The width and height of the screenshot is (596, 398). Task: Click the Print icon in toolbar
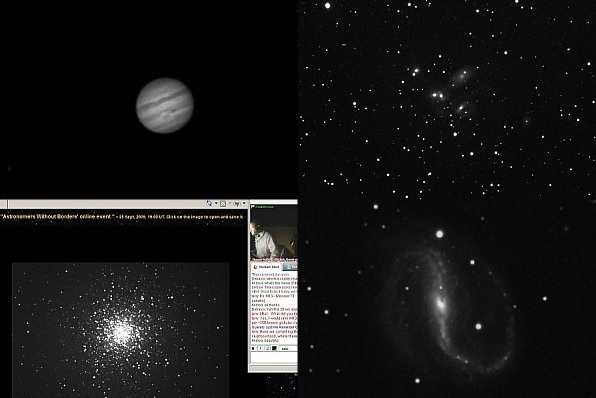(x=237, y=204)
